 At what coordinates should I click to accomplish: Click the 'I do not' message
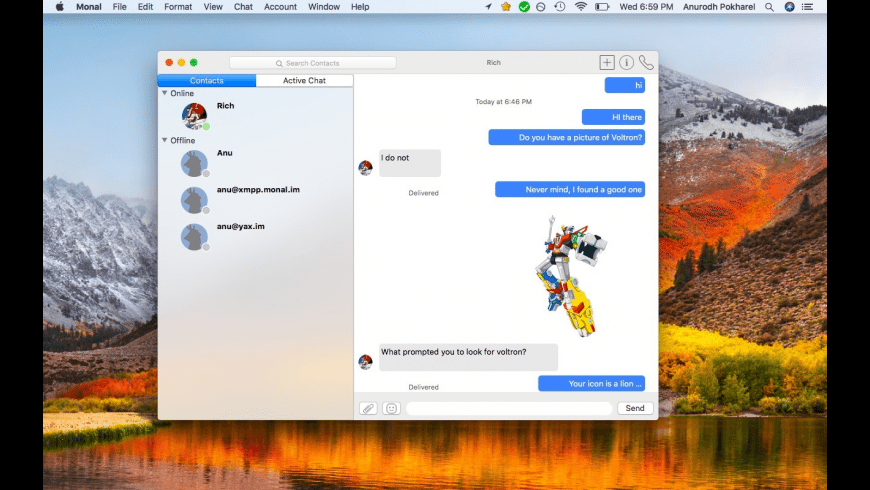(410, 163)
